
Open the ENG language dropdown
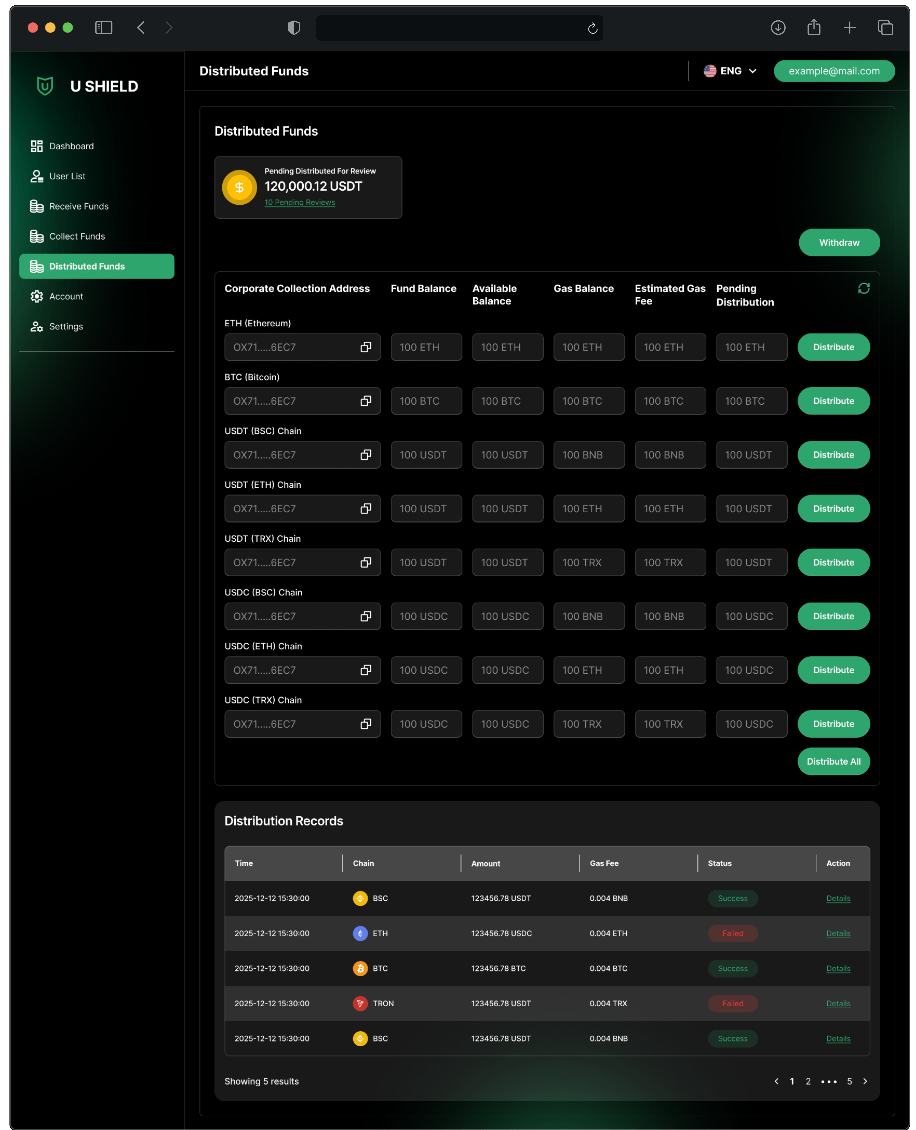point(731,71)
